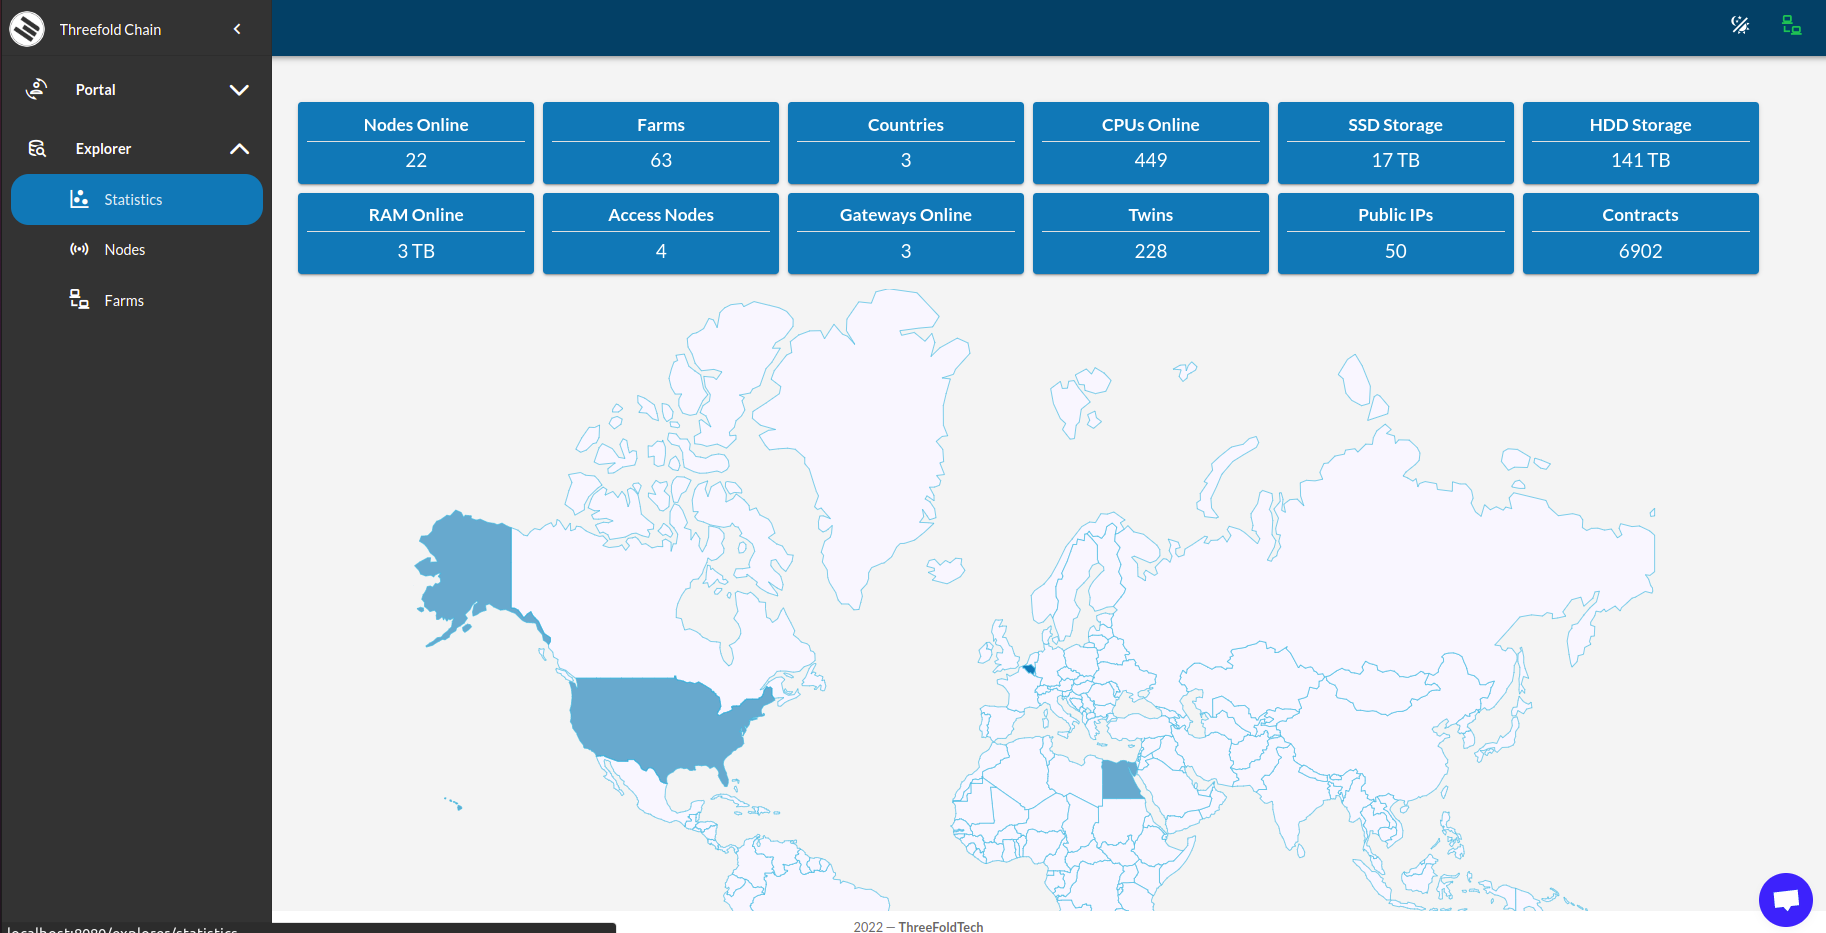Click the Farms network icon in sidebar
This screenshot has height=933, width=1826.
79,299
